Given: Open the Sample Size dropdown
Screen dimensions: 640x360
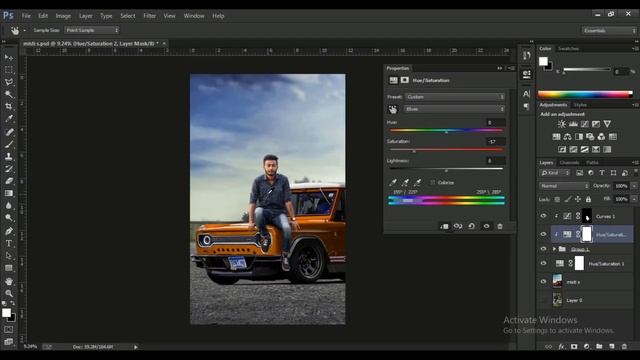Looking at the screenshot, I should point(91,30).
